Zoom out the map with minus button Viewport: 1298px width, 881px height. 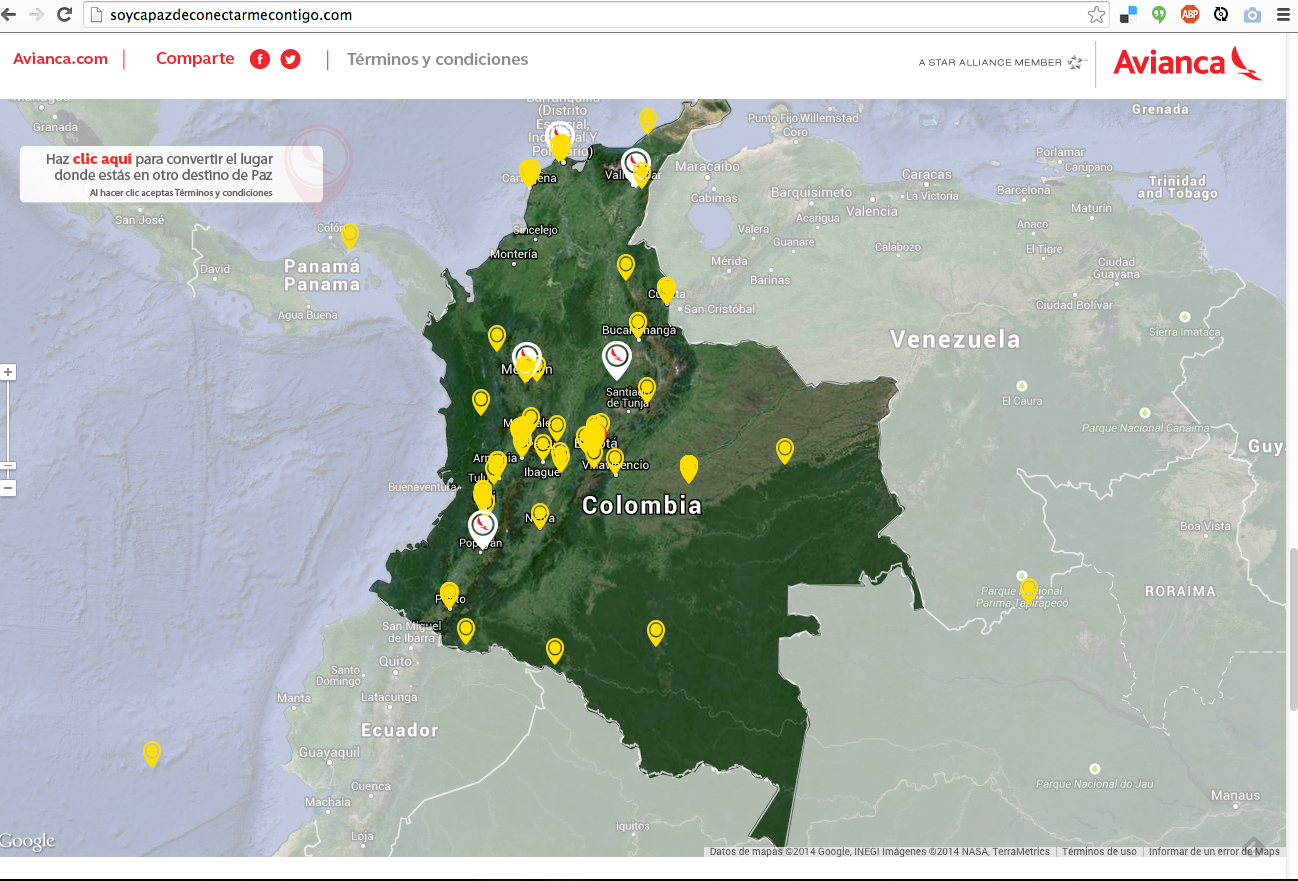(x=8, y=488)
